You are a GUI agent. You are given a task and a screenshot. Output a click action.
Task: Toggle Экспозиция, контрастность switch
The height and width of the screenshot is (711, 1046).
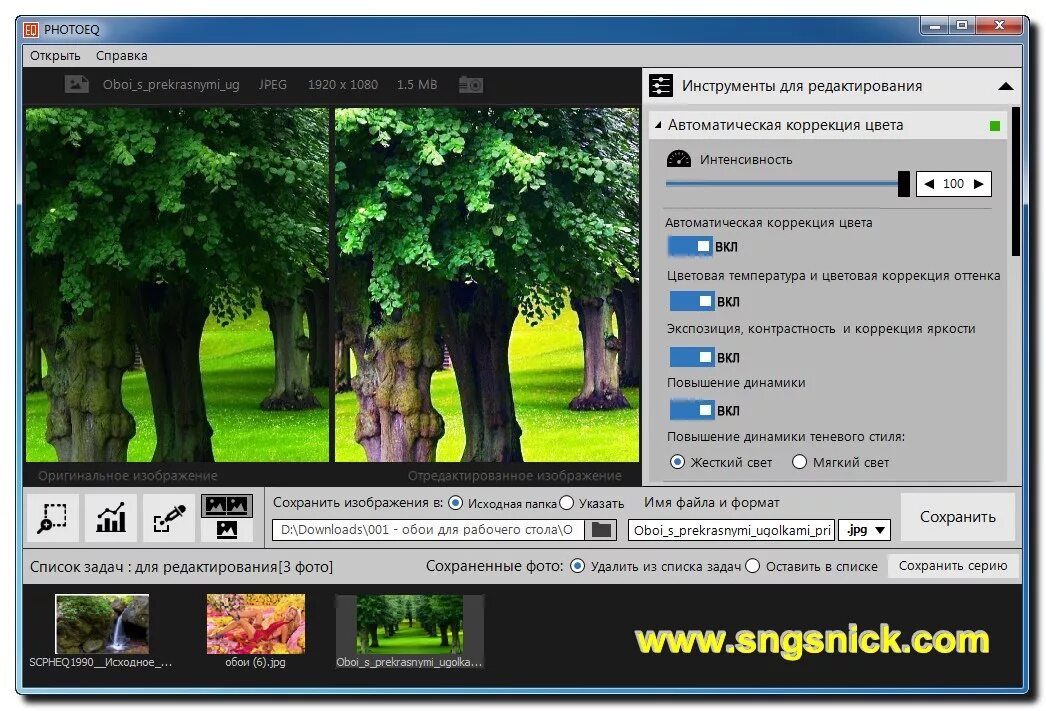692,357
